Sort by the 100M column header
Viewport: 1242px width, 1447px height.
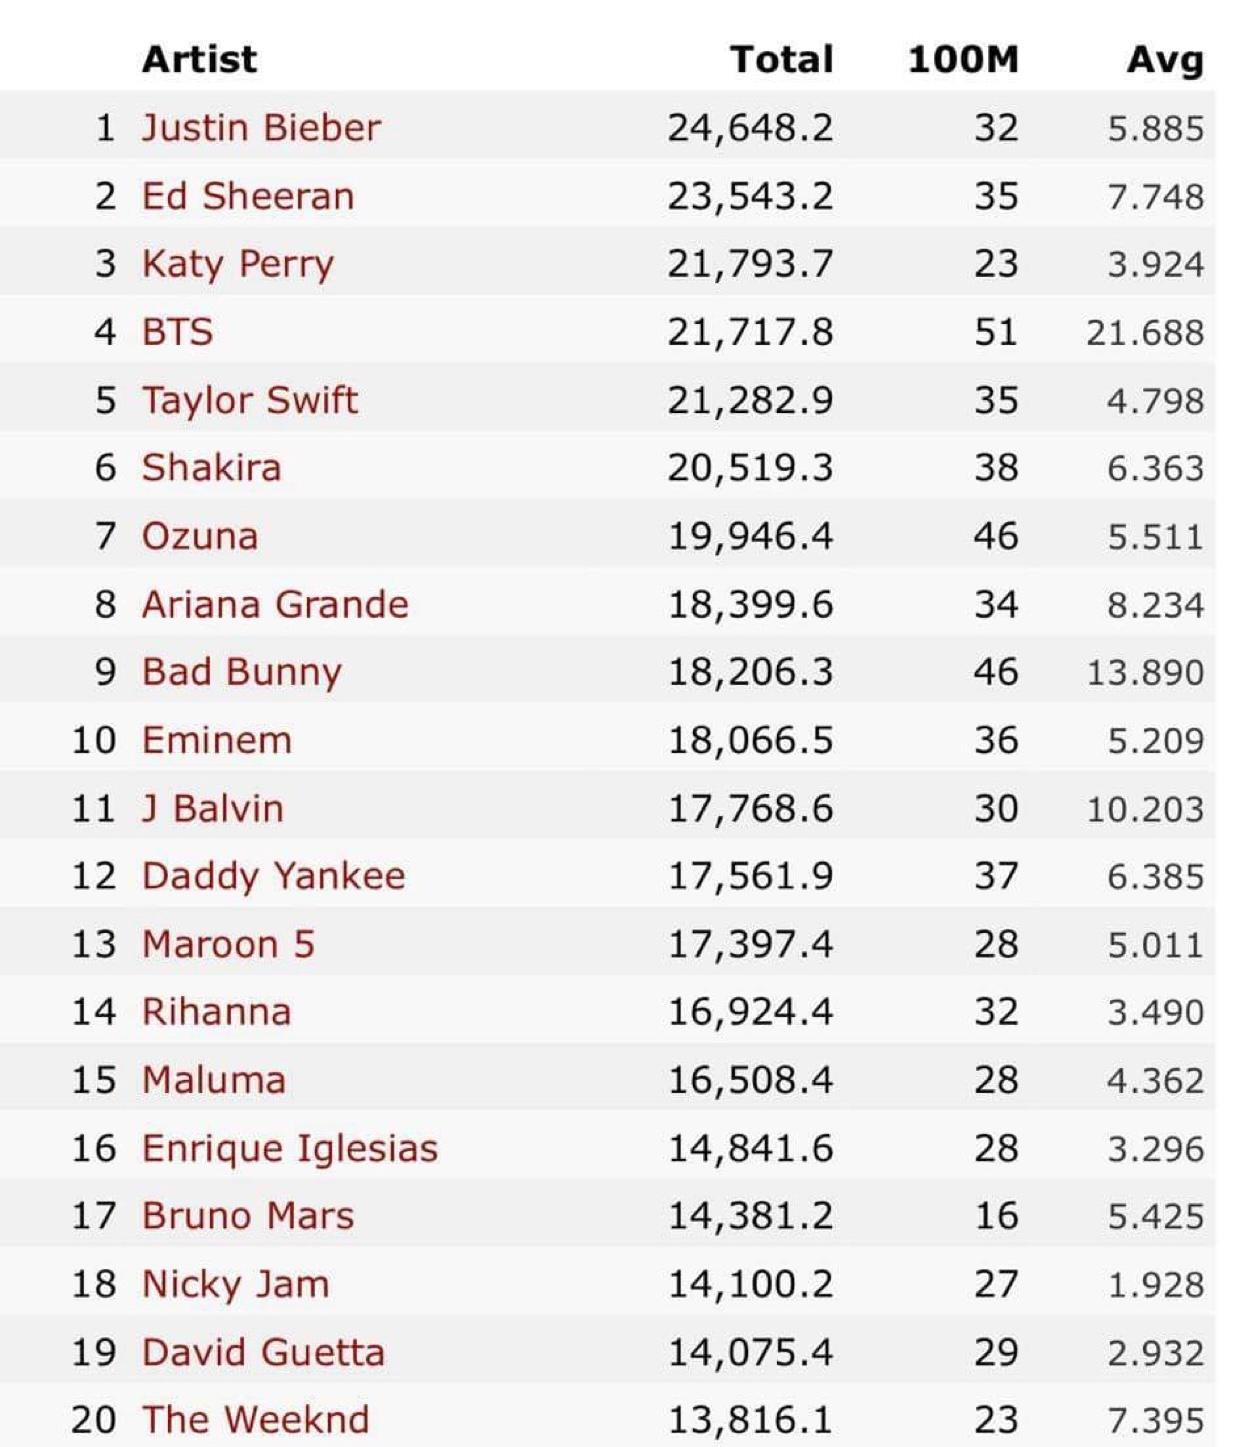click(962, 59)
